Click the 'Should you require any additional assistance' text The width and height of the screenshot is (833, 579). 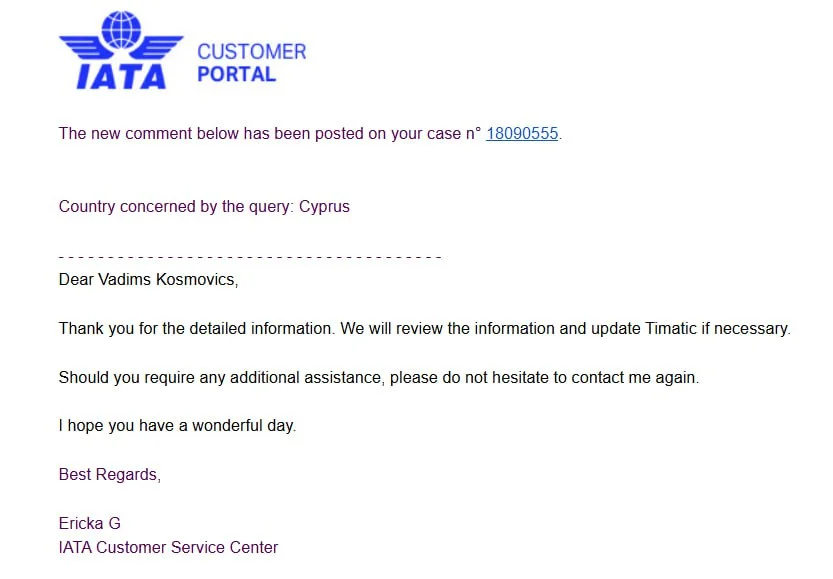click(220, 378)
